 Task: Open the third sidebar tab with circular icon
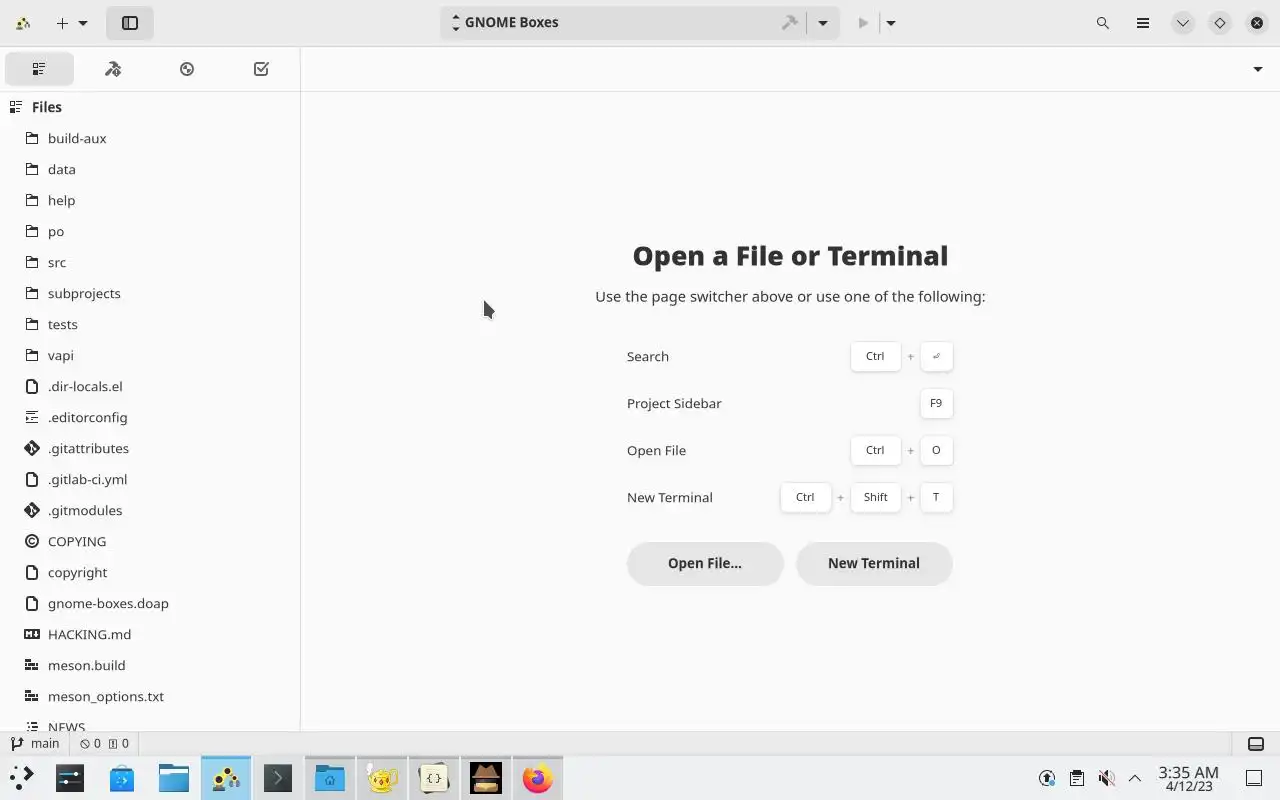pos(187,69)
